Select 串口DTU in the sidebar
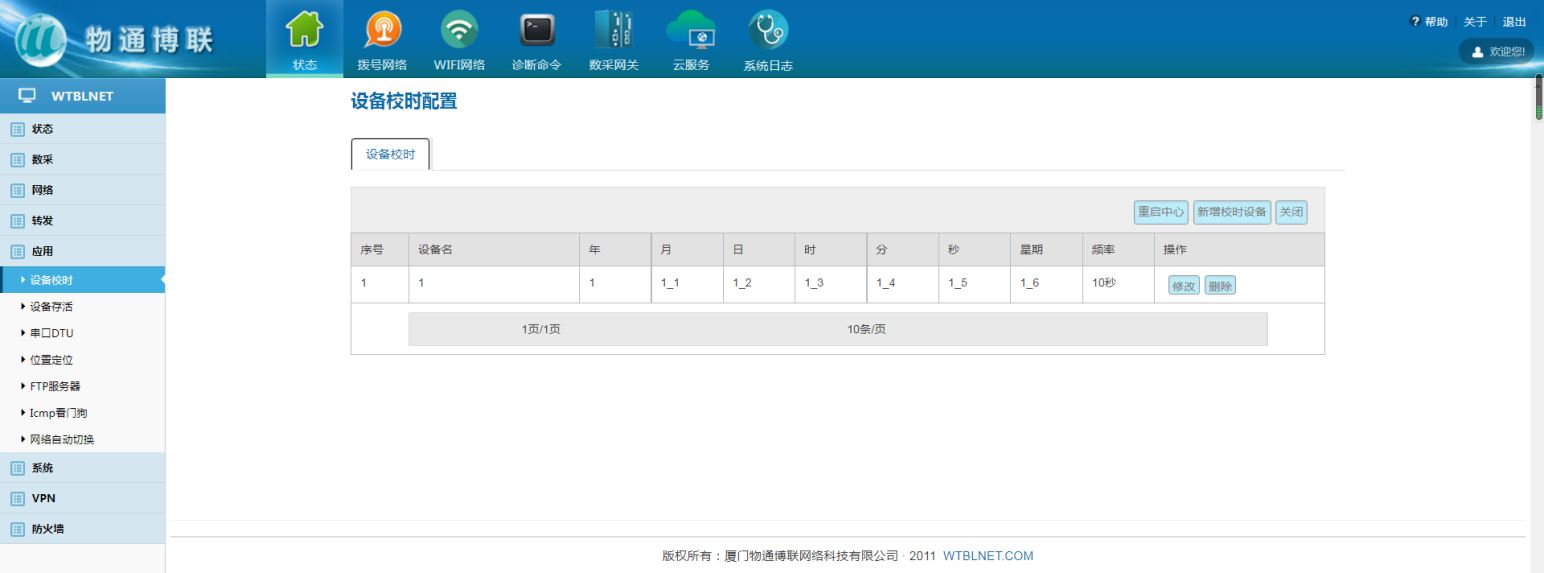Viewport: 1544px width, 573px height. pyautogui.click(x=52, y=333)
